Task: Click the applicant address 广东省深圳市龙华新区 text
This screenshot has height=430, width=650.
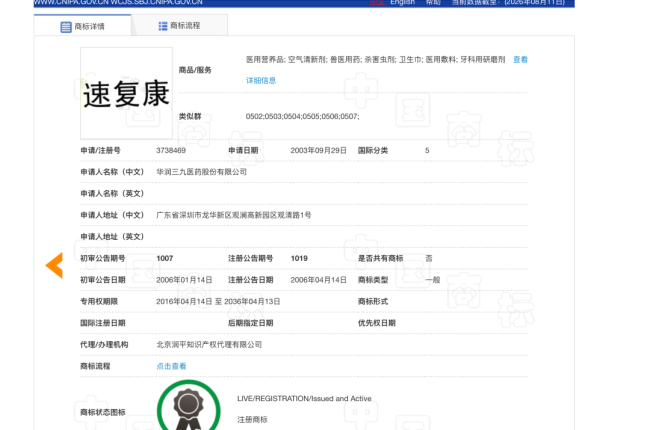Action: pos(234,215)
